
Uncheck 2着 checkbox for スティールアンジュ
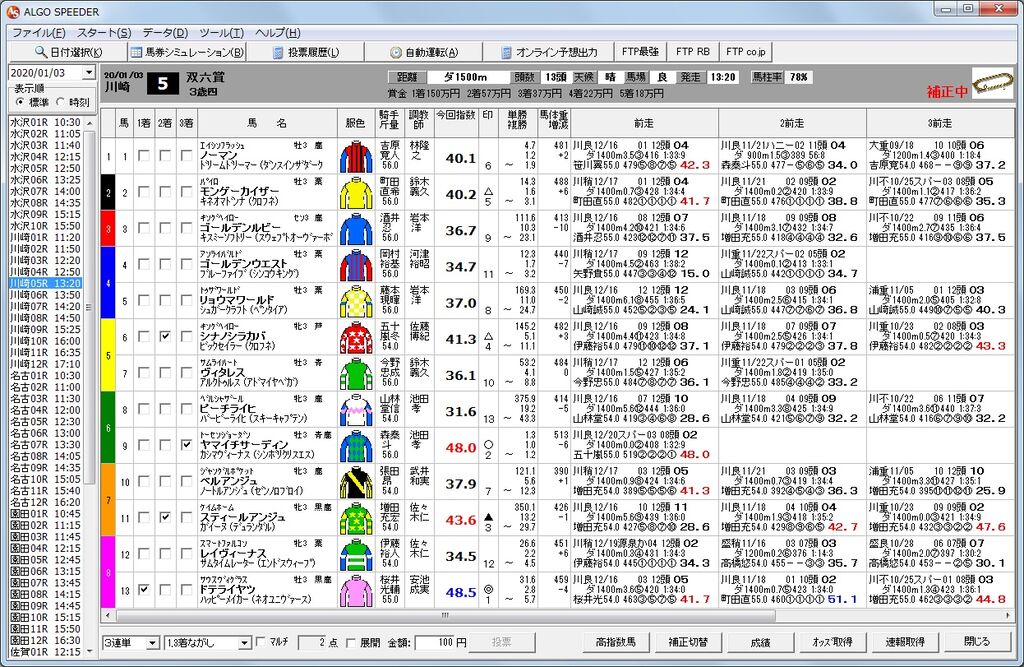coord(165,517)
